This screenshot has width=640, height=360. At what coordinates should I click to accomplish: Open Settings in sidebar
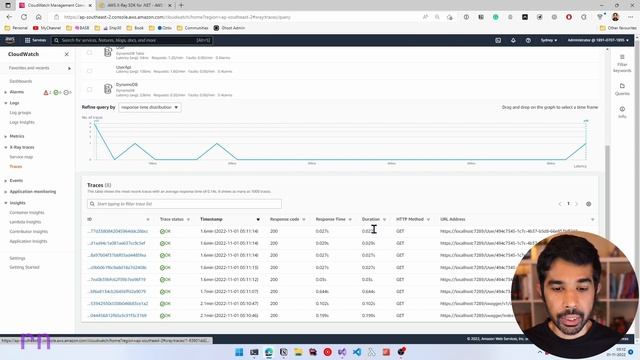(x=17, y=258)
